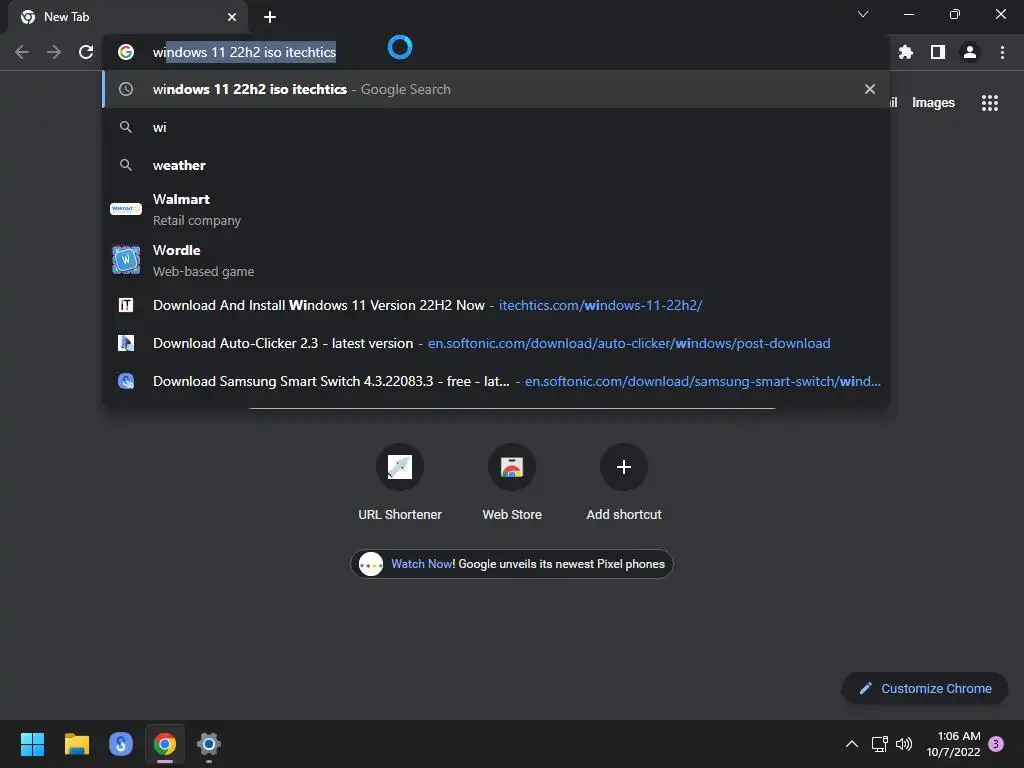Click the itechtics favicon in suggestions
Screen dimensions: 1024x768
(x=126, y=305)
